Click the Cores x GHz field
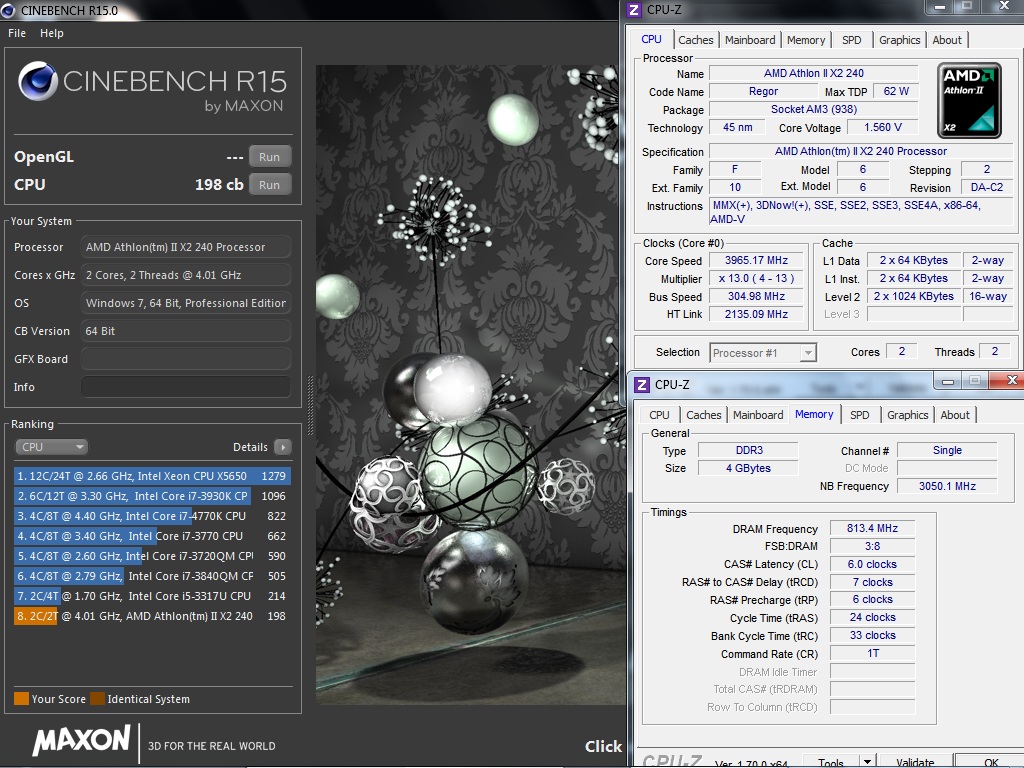This screenshot has width=1024, height=768. pyautogui.click(x=186, y=275)
